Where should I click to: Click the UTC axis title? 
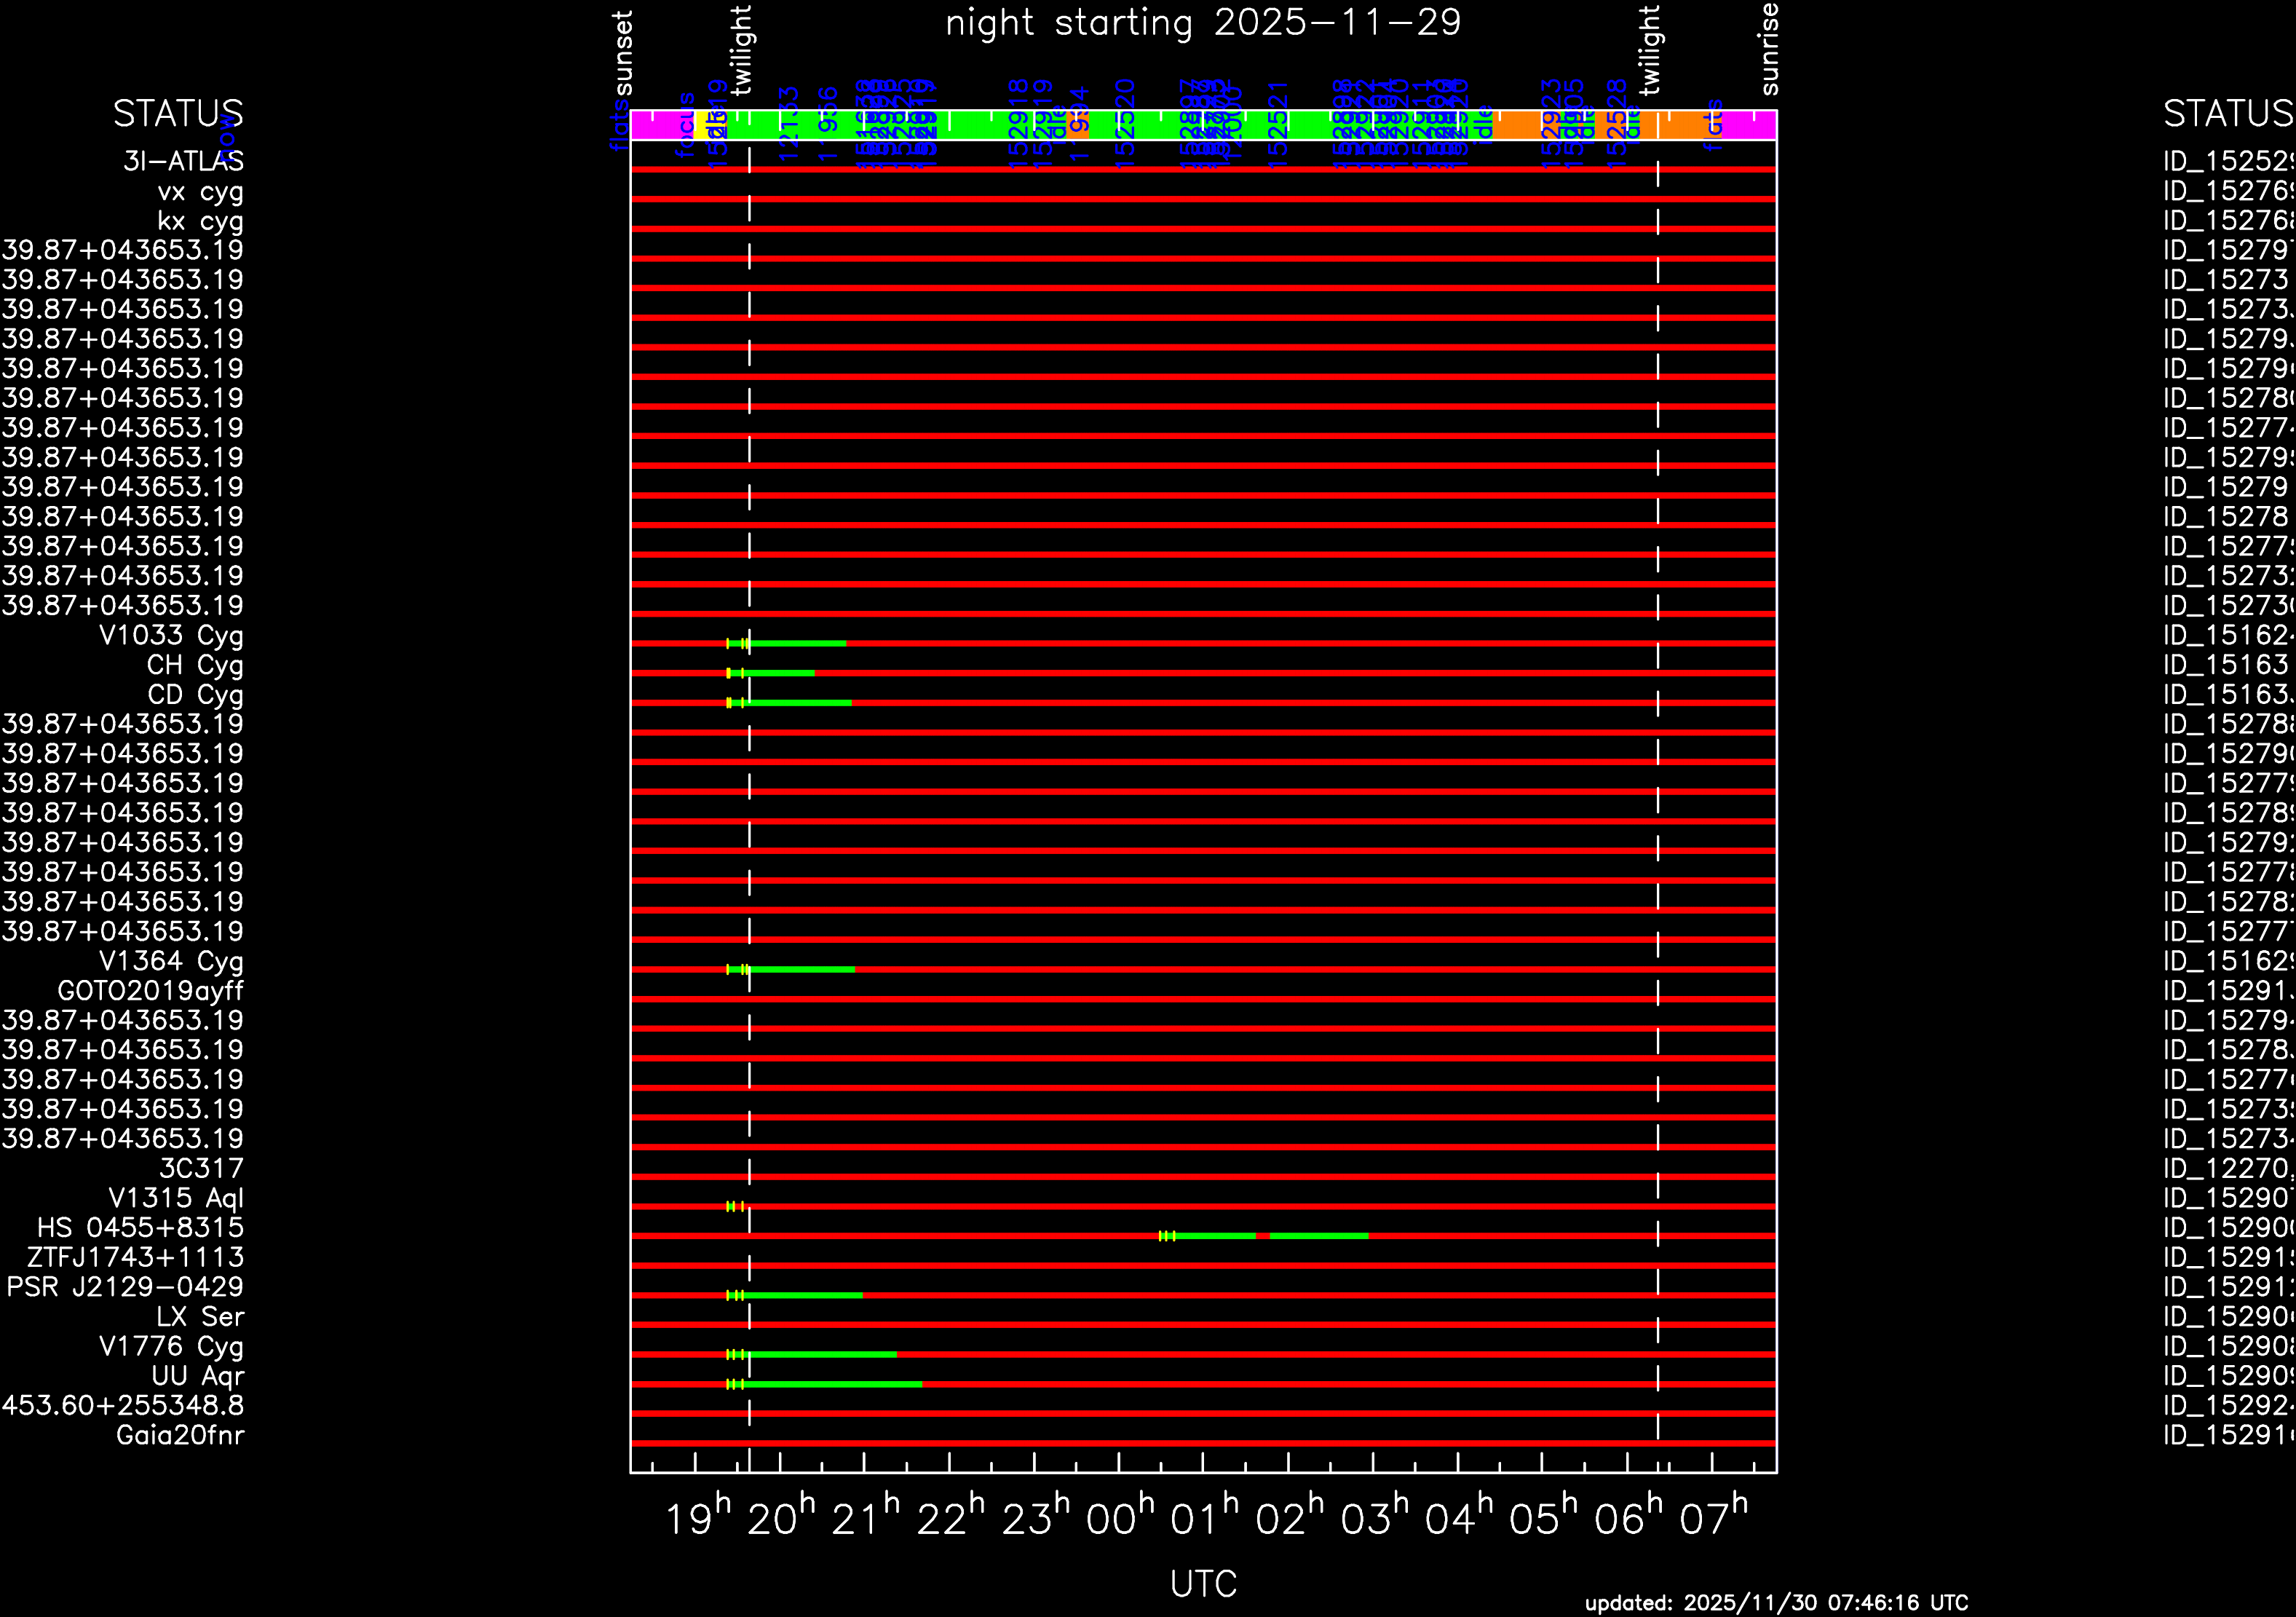pyautogui.click(x=1203, y=1583)
